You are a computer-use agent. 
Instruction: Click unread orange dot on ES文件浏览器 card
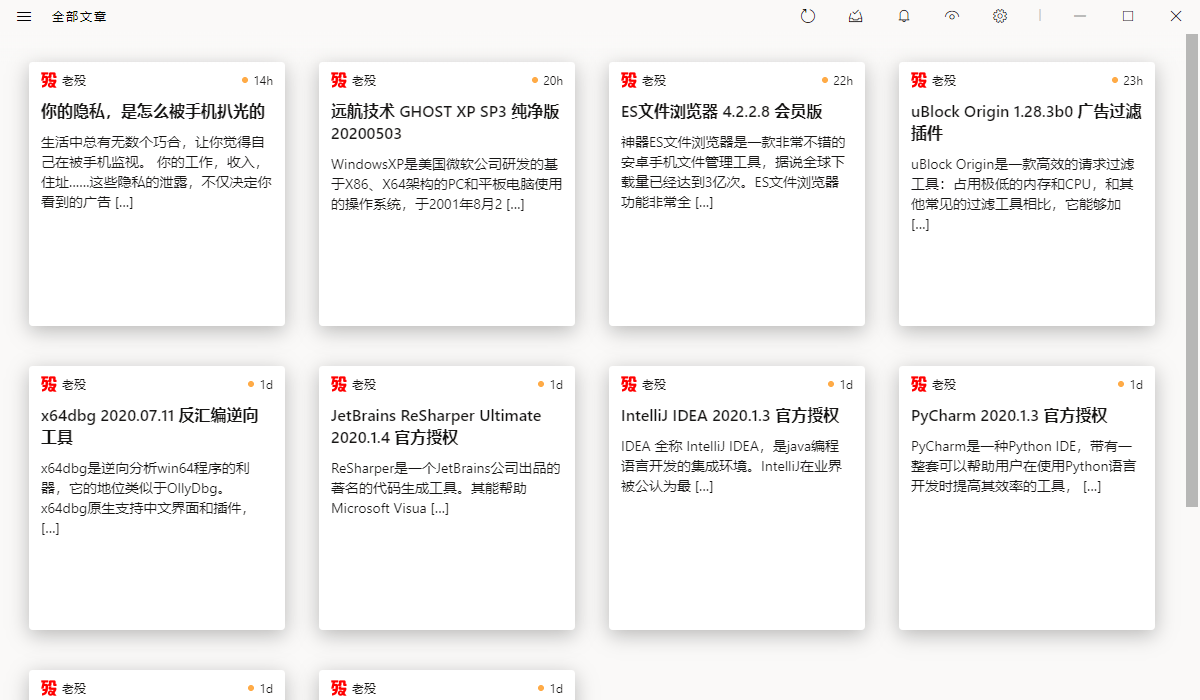tap(825, 80)
